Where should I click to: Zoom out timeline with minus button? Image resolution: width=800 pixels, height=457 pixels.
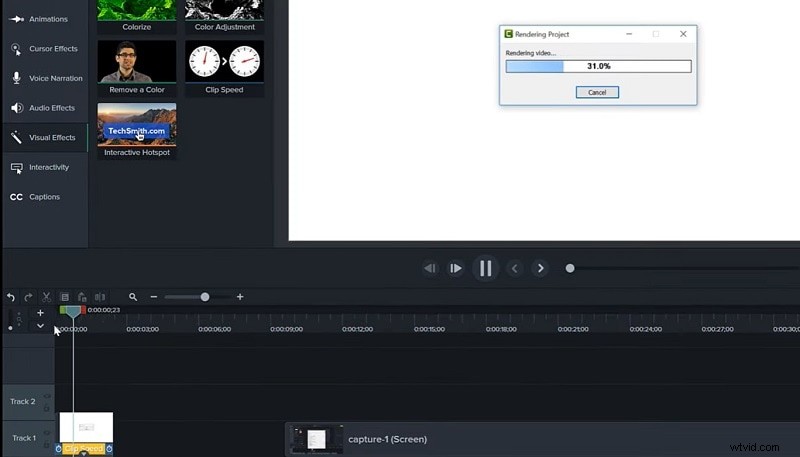click(154, 297)
